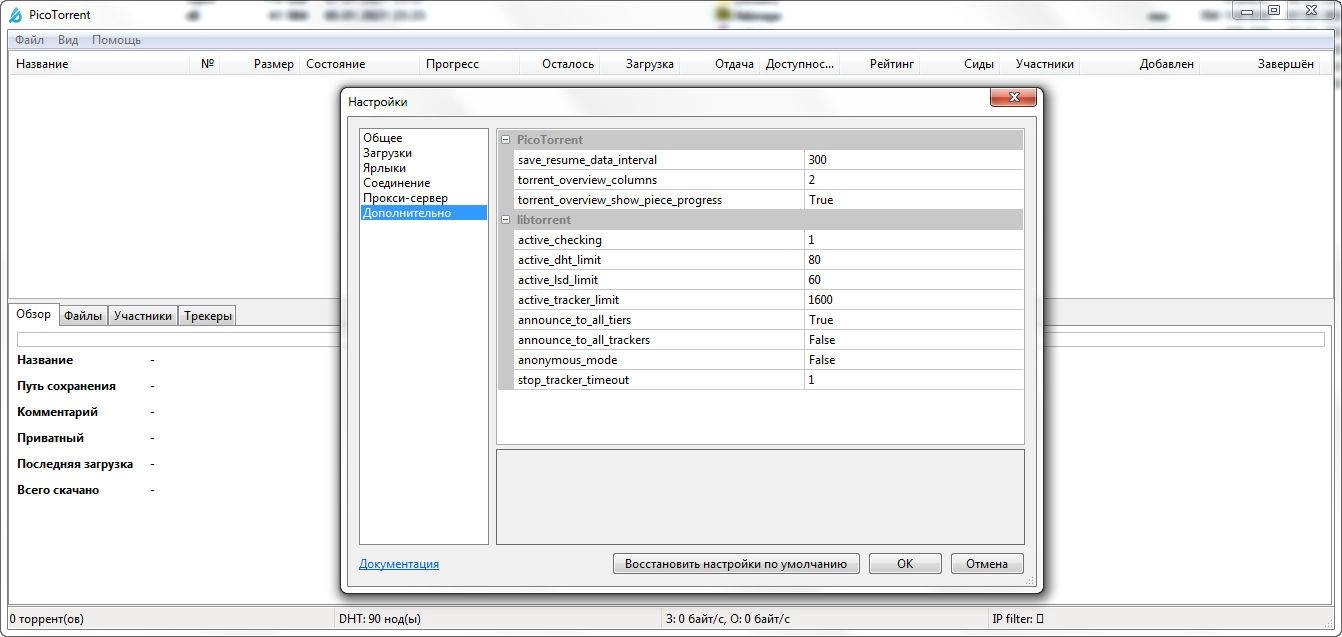This screenshot has height=637, width=1342.
Task: Toggle torrent_overview_show_piece_progress True value
Action: coord(914,200)
